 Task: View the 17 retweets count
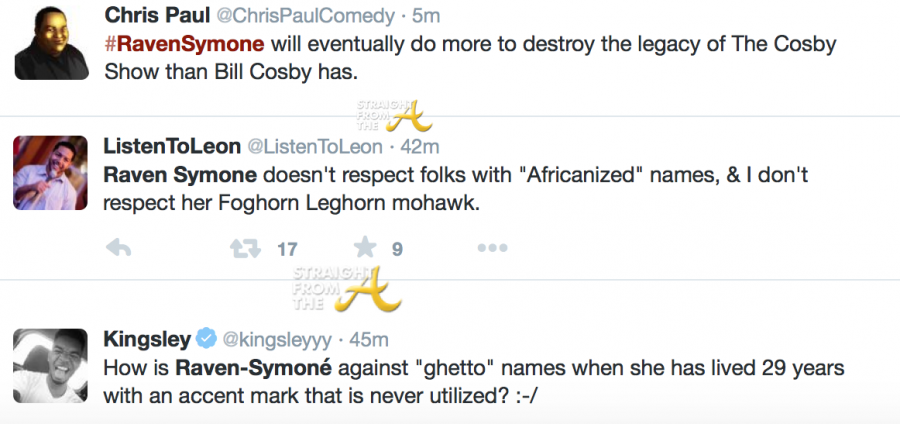(x=287, y=249)
